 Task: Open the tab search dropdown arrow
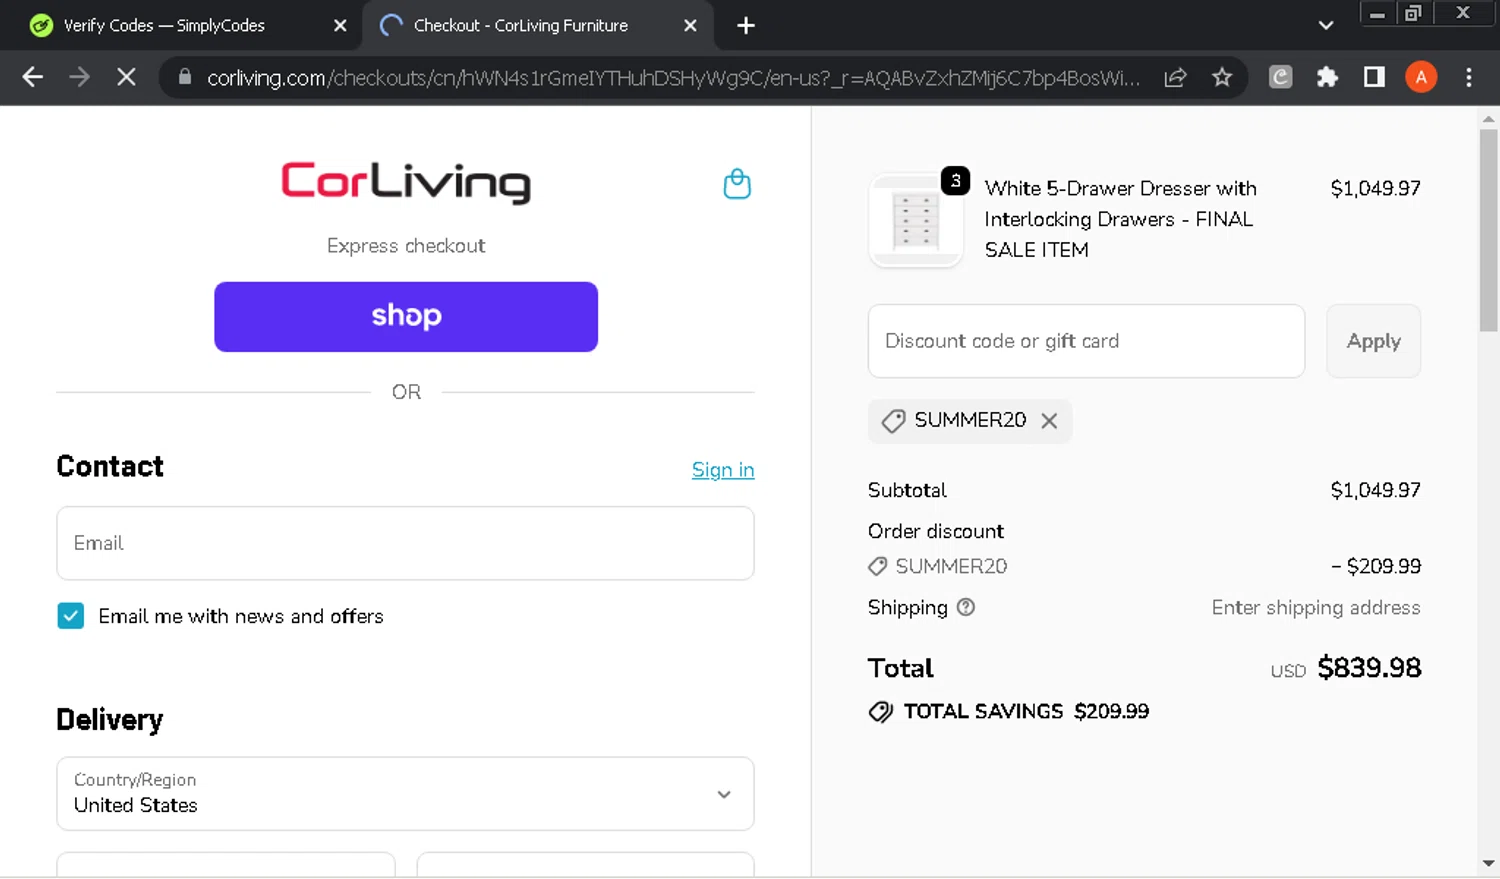[1326, 25]
